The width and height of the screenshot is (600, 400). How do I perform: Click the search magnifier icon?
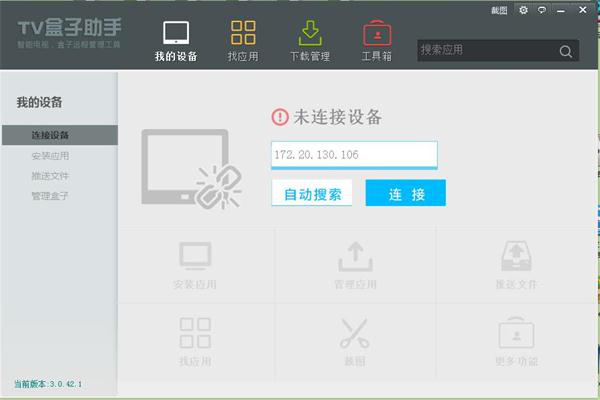pyautogui.click(x=566, y=51)
